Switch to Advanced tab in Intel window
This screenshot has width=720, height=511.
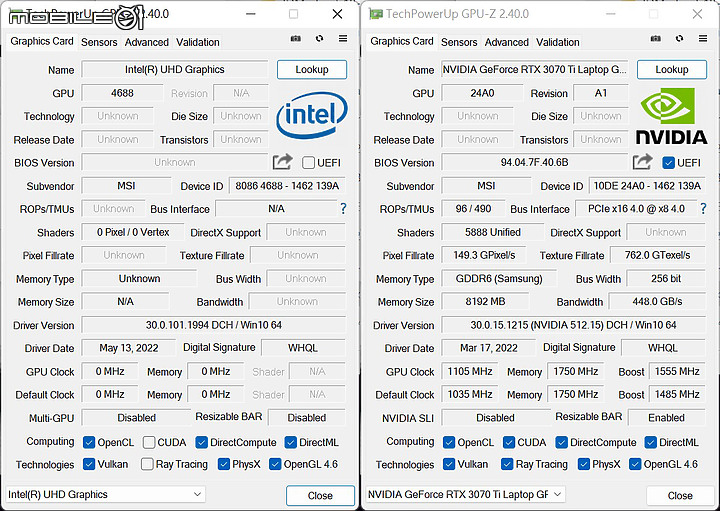pos(146,42)
